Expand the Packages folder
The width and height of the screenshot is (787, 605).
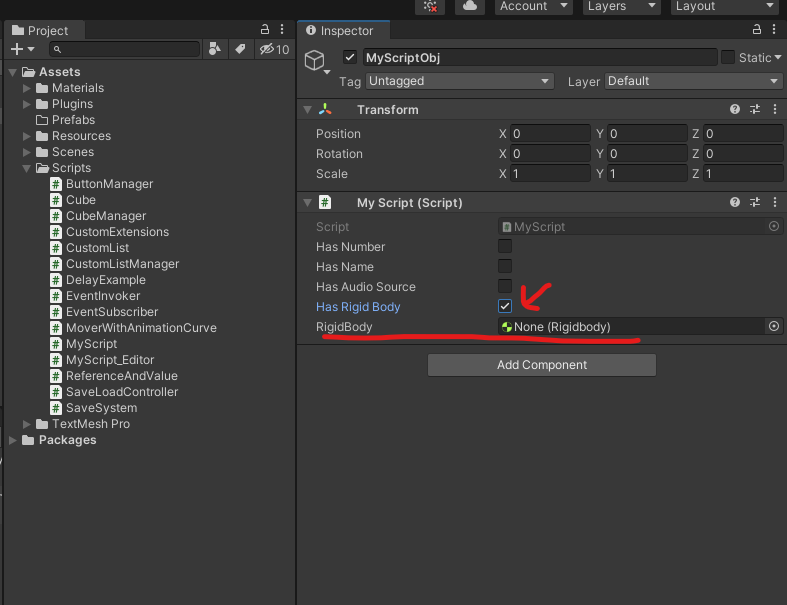(13, 440)
